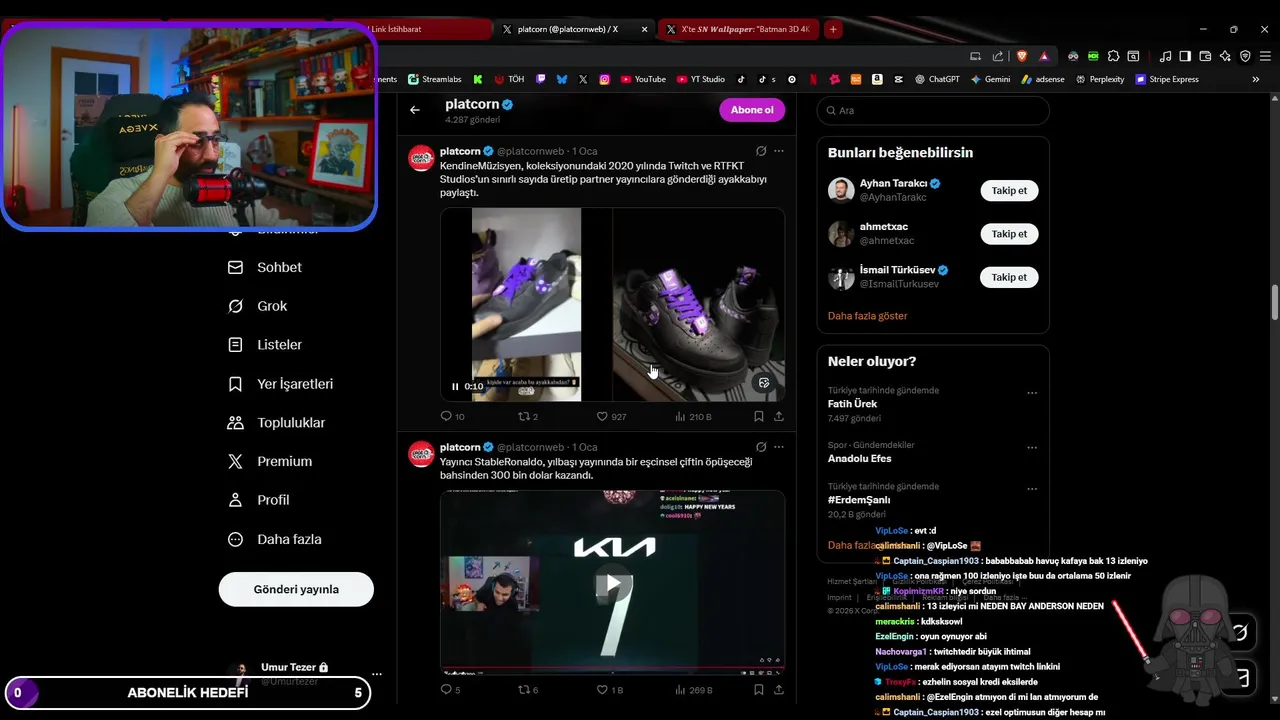1280x720 pixels.
Task: Expand Daha fazla menu in sidebar
Action: point(275,539)
